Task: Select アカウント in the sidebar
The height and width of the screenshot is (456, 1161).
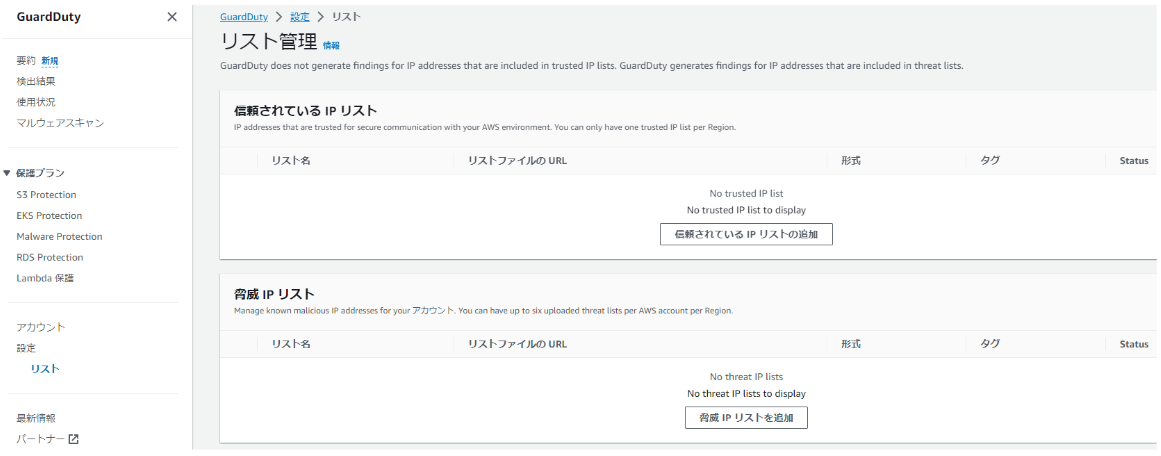Action: tap(41, 327)
